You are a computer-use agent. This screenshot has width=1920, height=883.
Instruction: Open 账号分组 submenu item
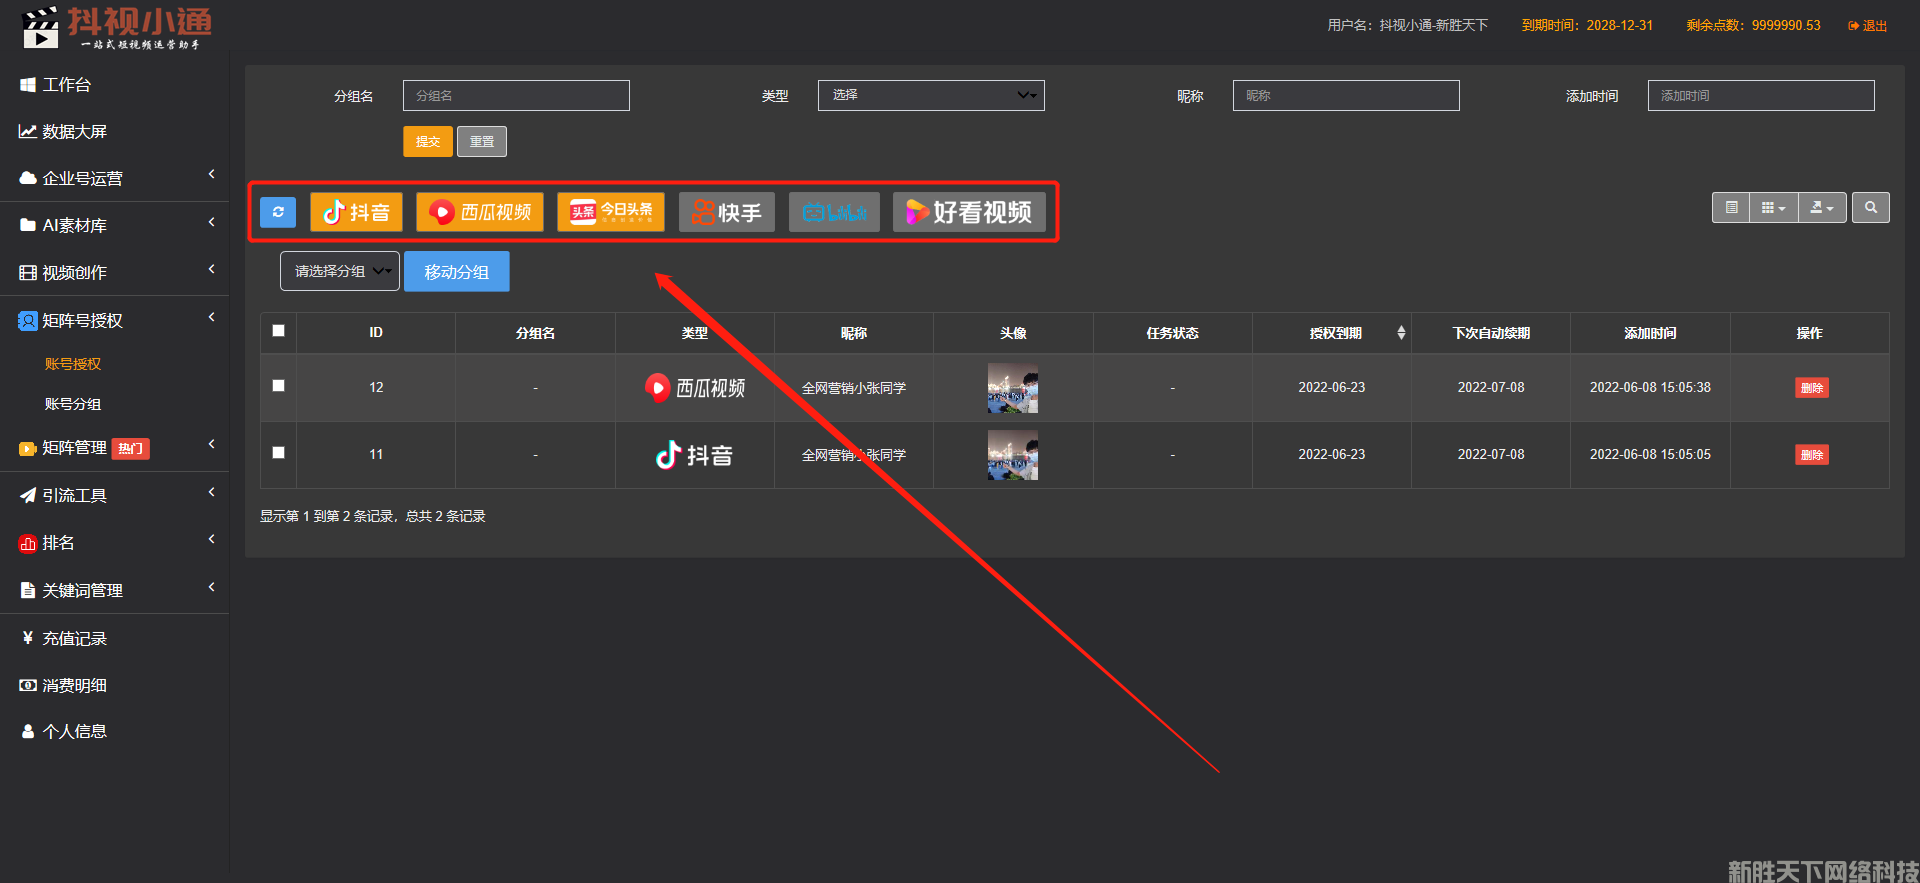point(73,404)
